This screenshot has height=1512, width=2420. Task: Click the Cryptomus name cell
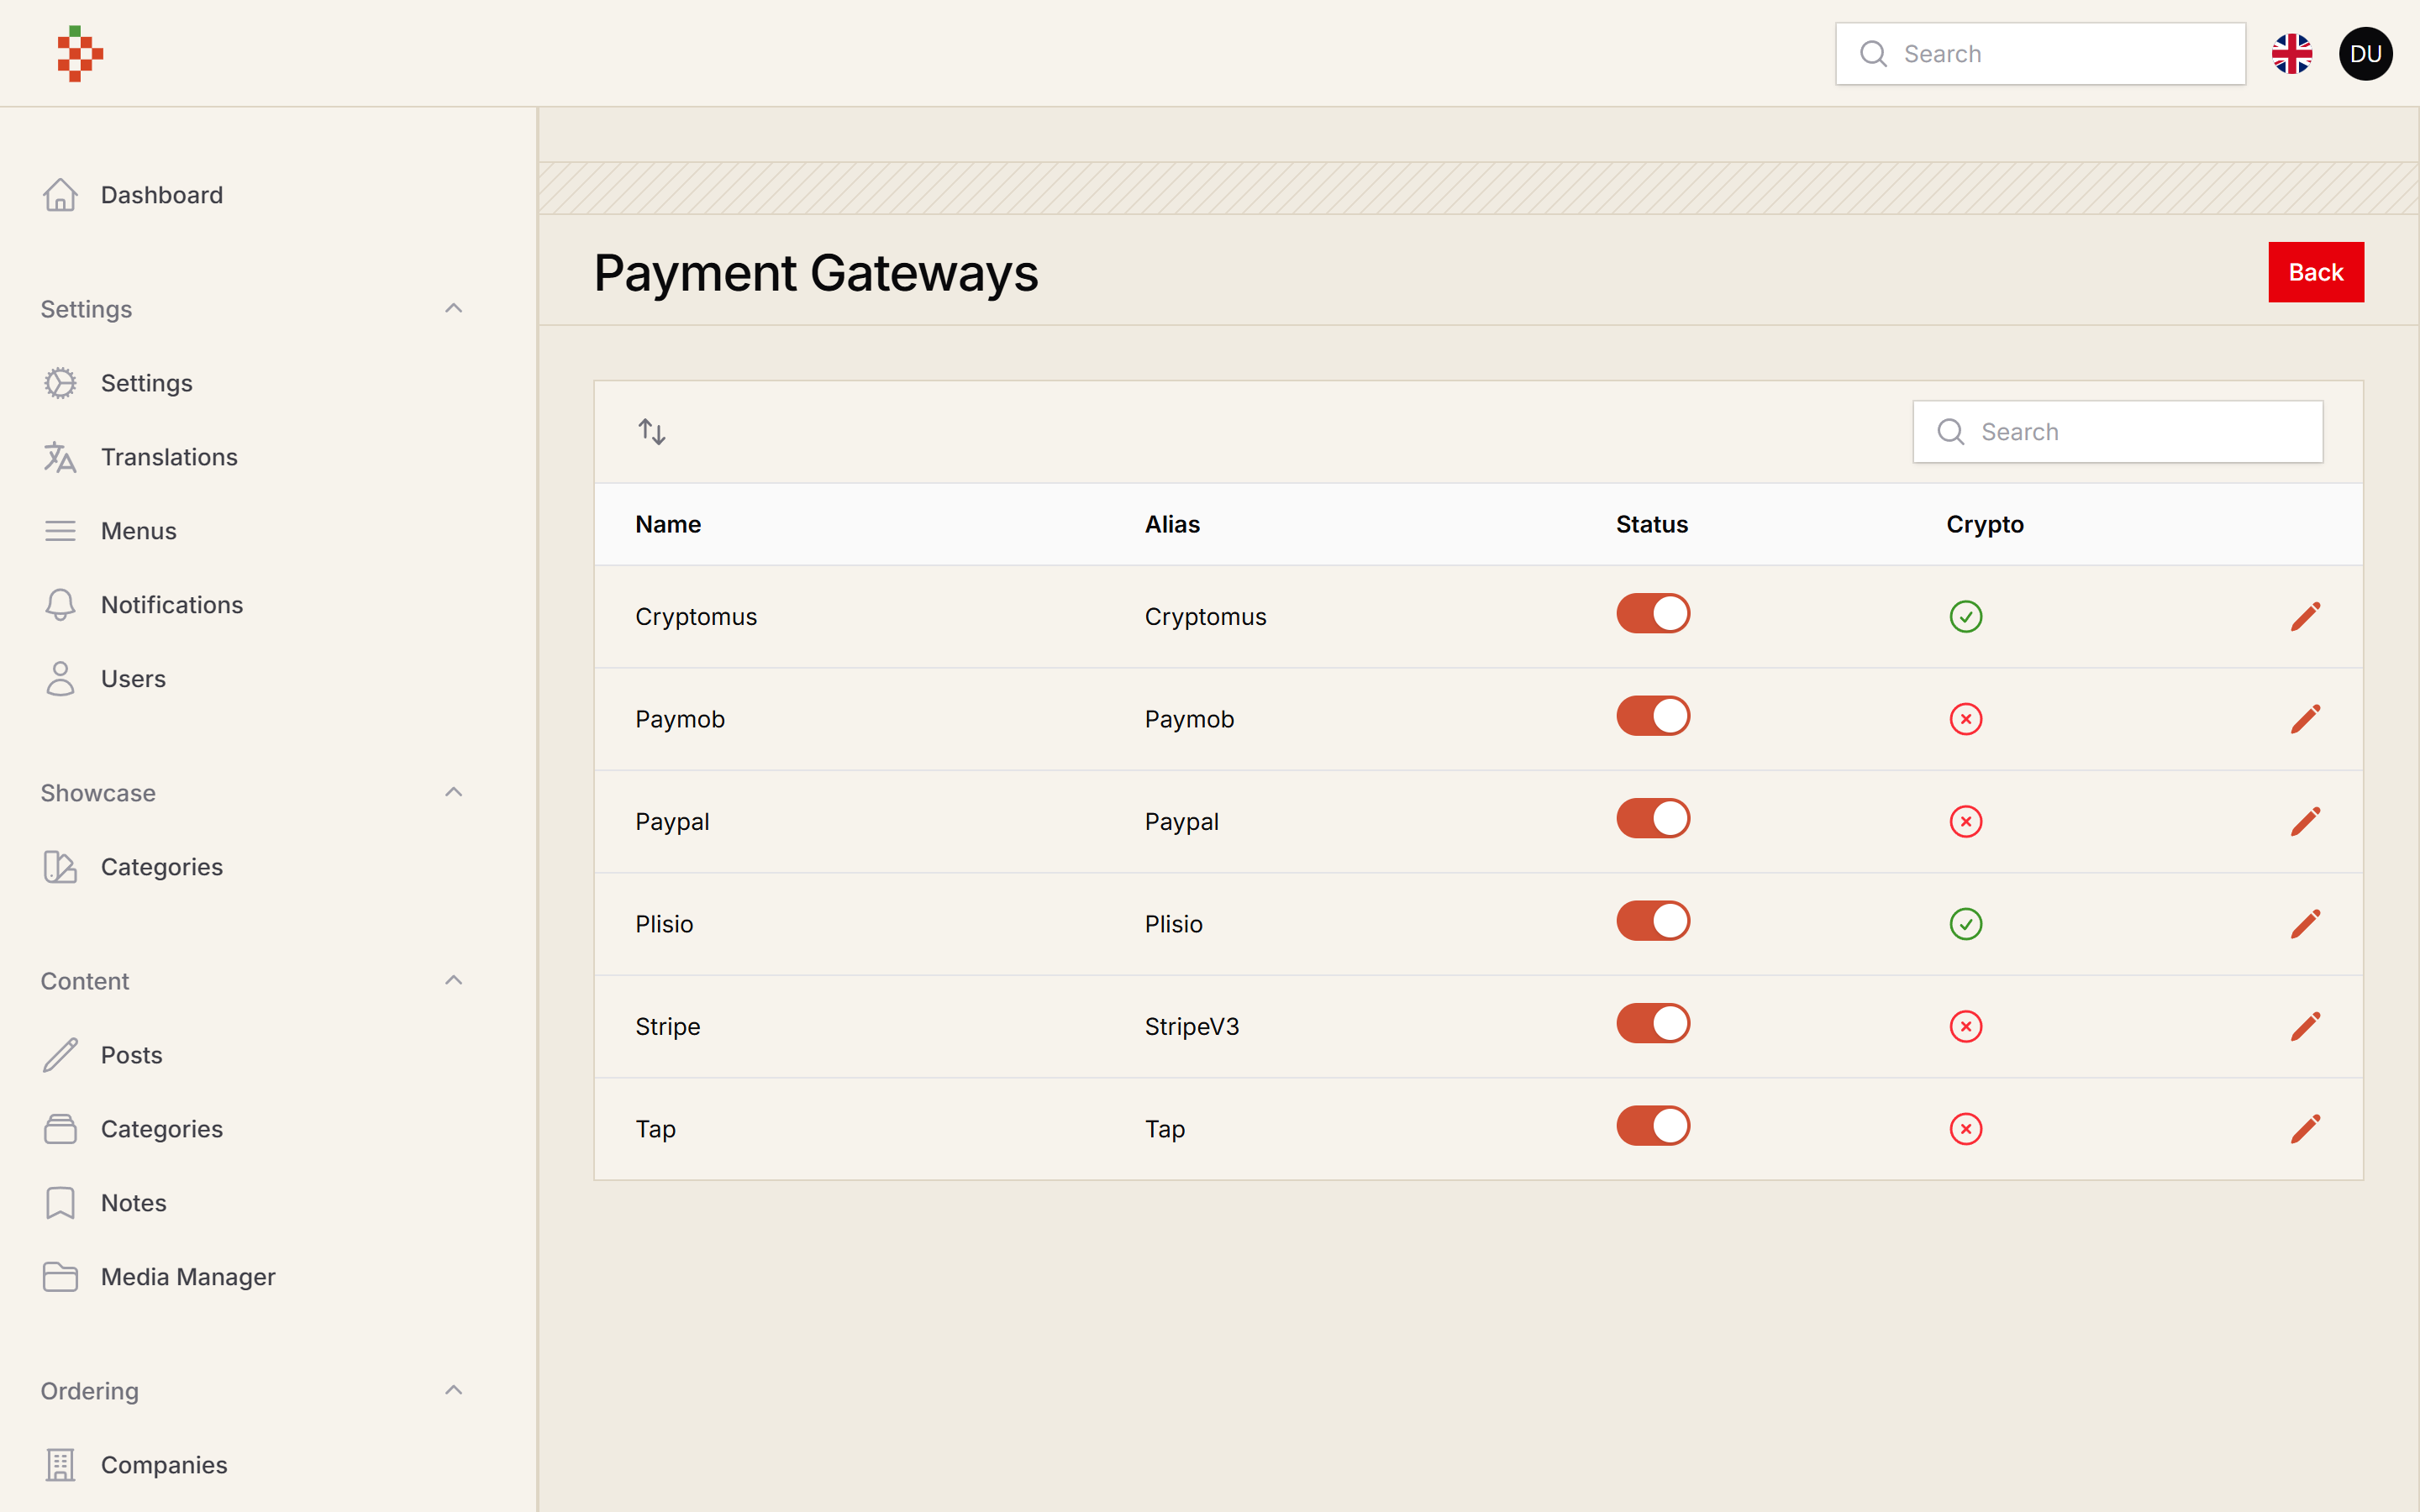tap(696, 617)
